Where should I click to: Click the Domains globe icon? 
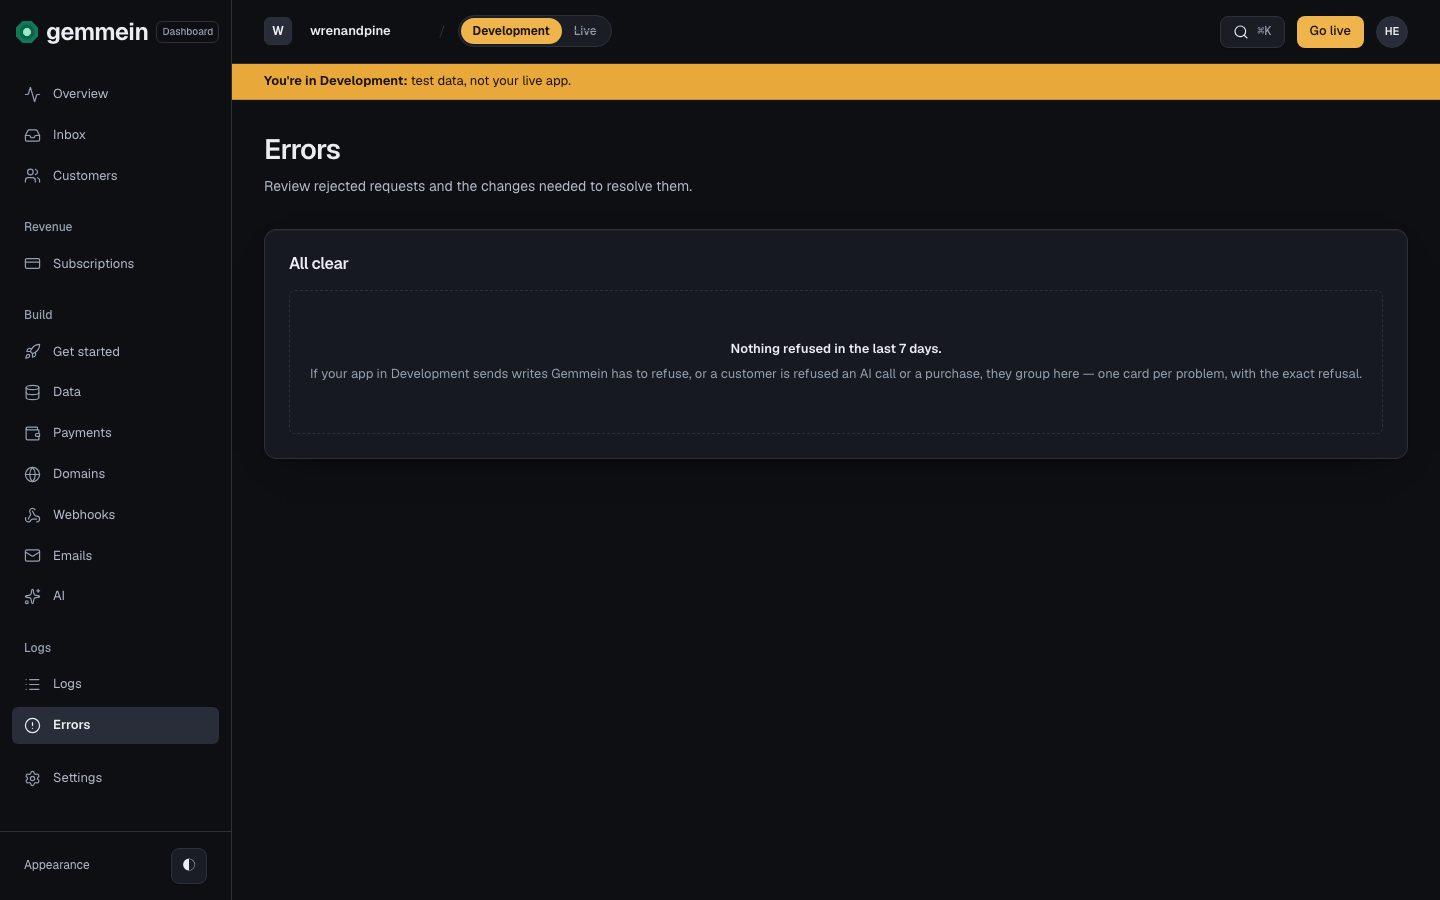pos(33,474)
